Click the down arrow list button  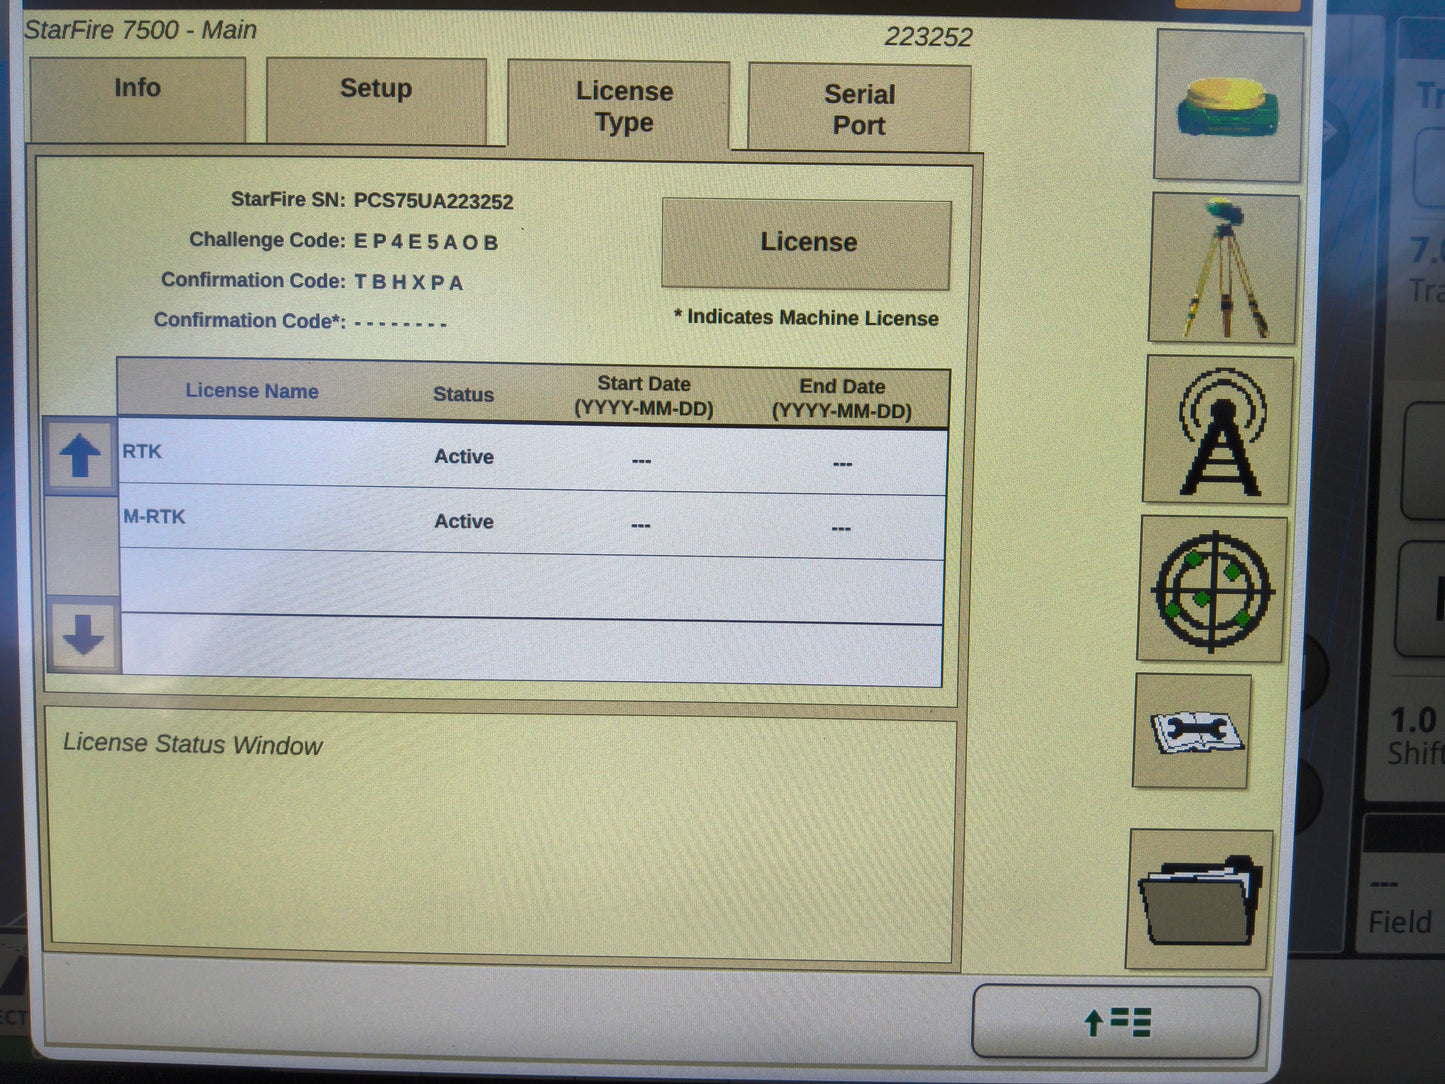83,636
